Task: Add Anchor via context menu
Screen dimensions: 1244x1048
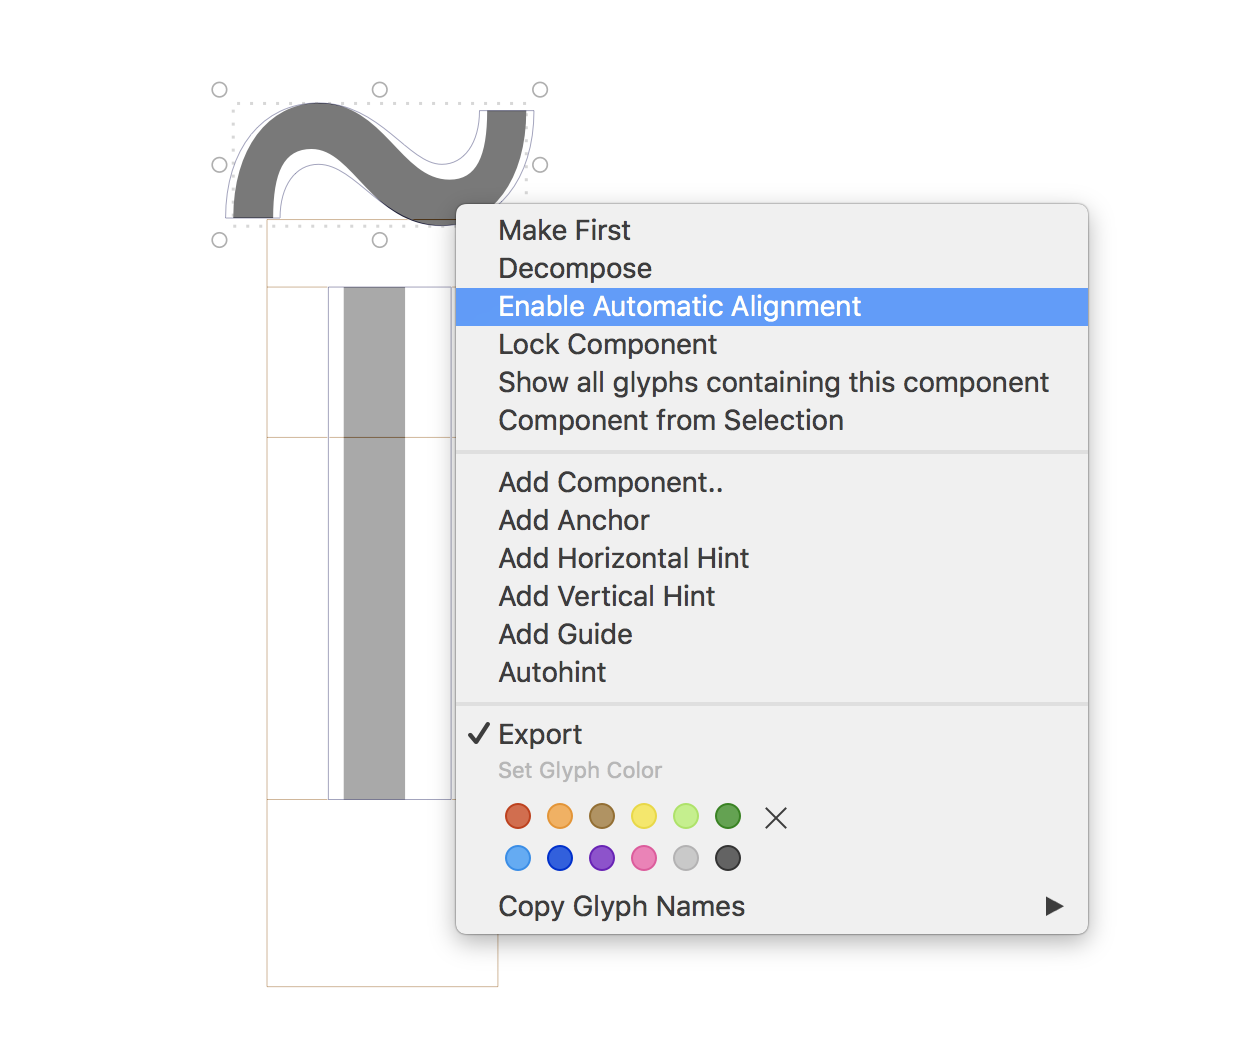Action: [574, 521]
